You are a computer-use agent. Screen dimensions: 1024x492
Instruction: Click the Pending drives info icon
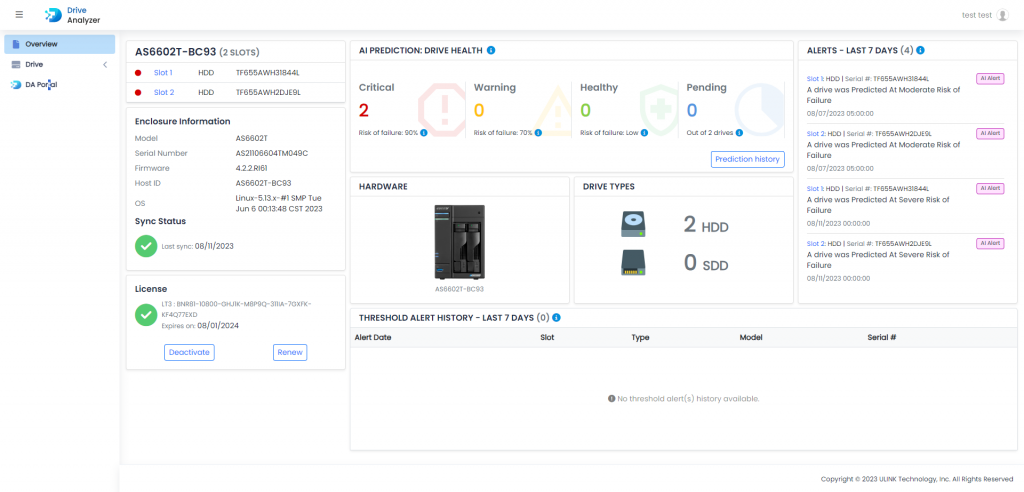(739, 133)
